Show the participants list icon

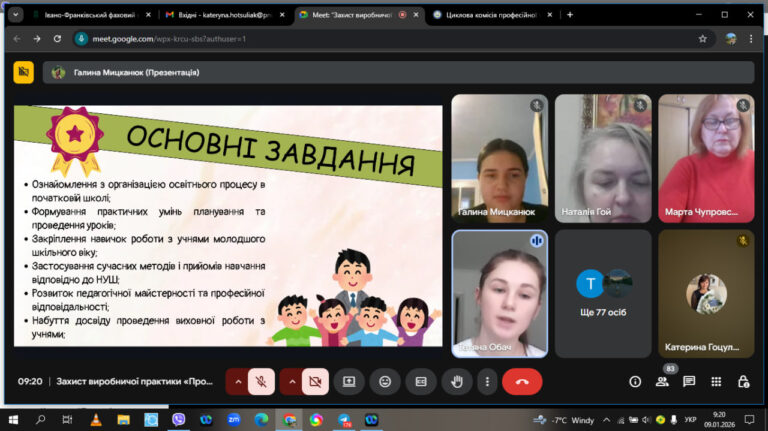pyautogui.click(x=662, y=382)
